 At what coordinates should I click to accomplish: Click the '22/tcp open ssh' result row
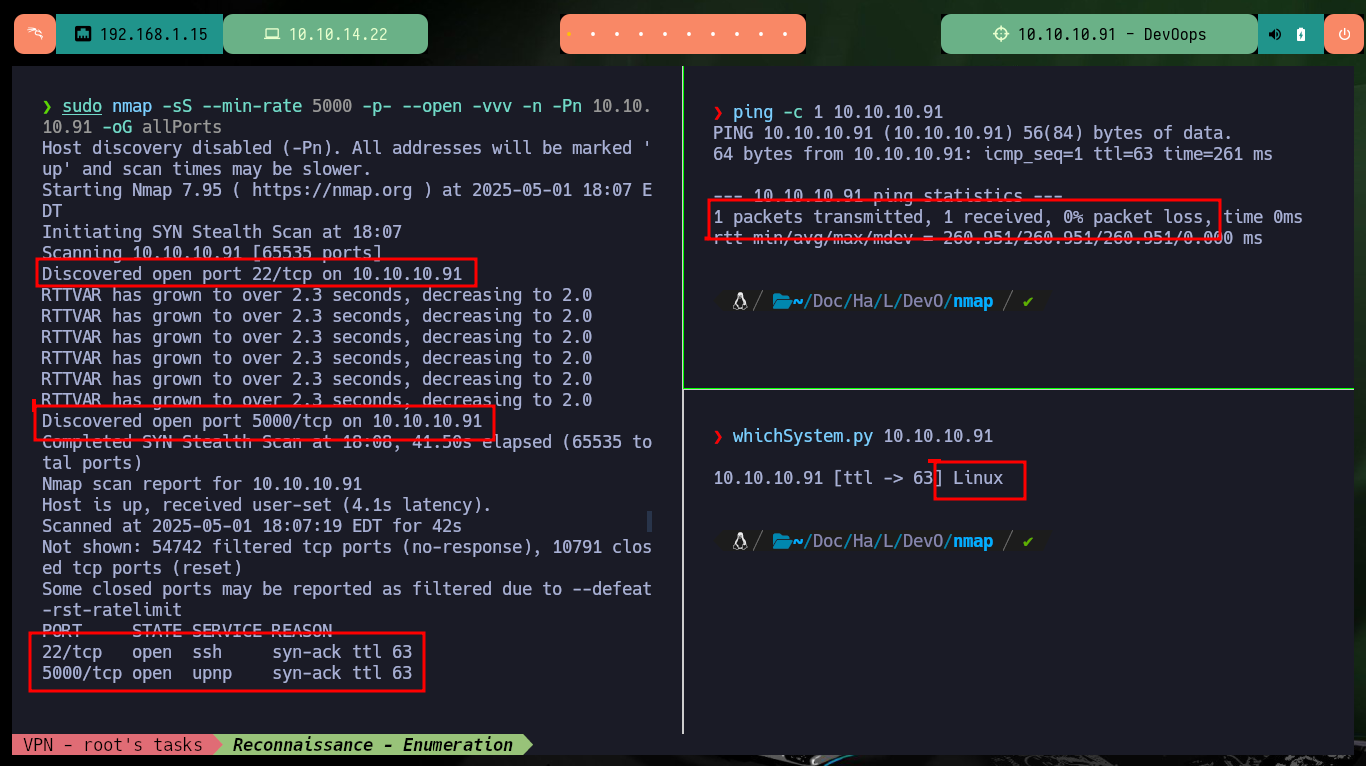pyautogui.click(x=227, y=652)
